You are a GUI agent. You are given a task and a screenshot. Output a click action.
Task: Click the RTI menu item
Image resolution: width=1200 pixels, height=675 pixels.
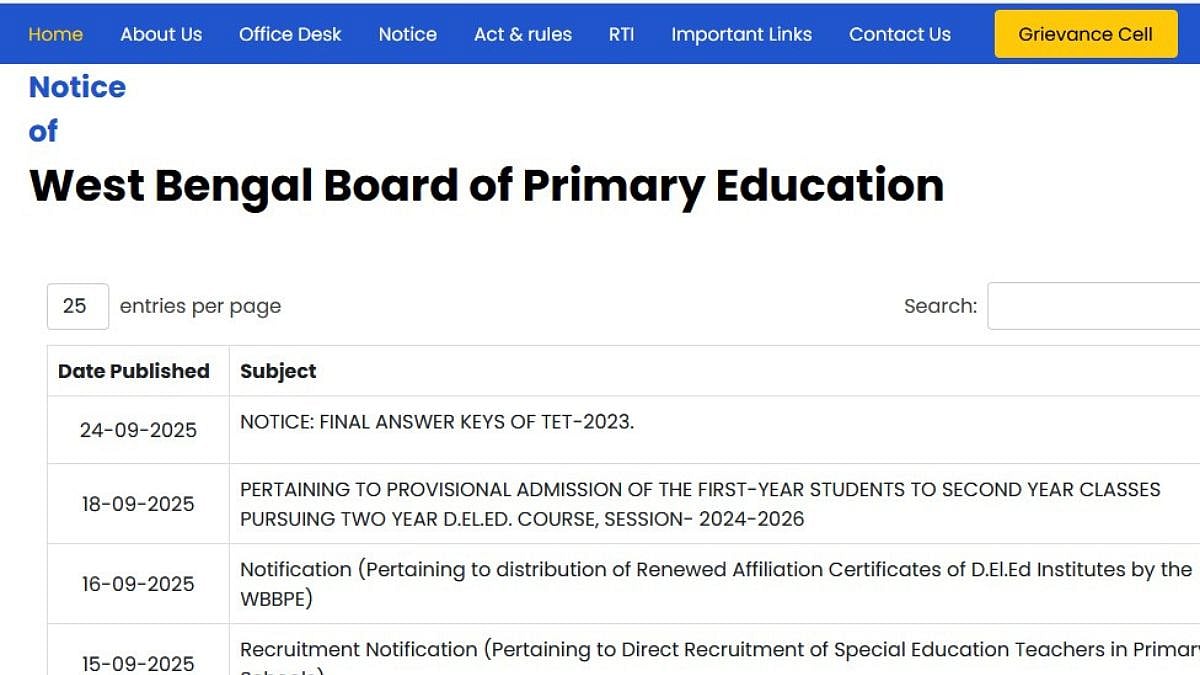pos(621,34)
